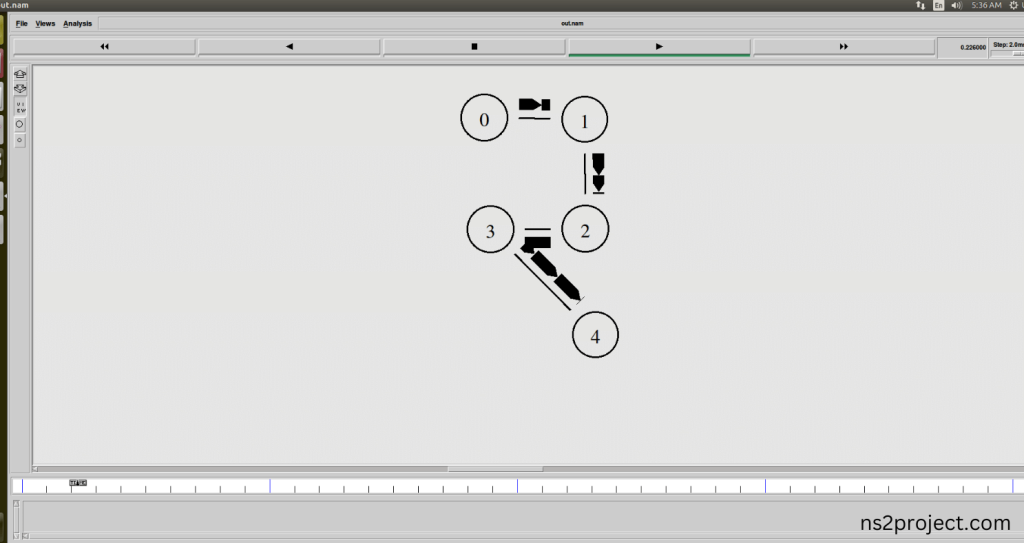
Task: Click the packet between node 0 and 1
Action: (x=534, y=105)
